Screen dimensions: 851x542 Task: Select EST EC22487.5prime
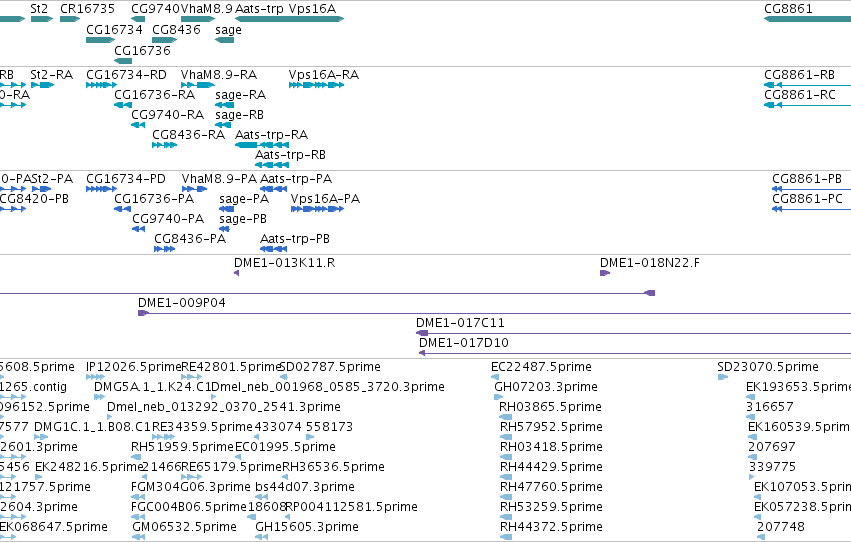[495, 377]
